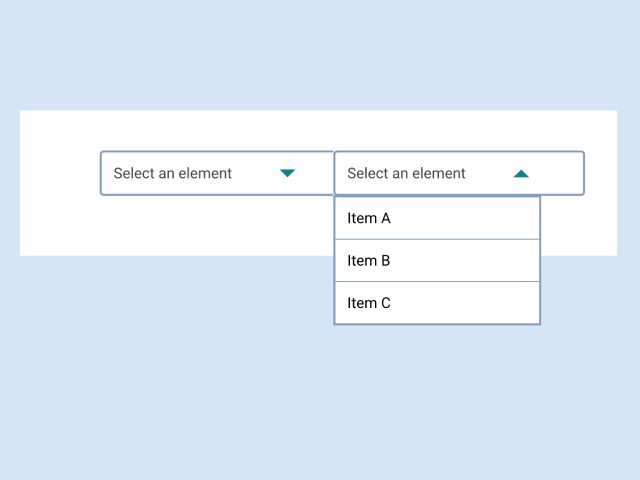Click placeholder text in the left dropdown
The image size is (640, 480).
tap(172, 173)
